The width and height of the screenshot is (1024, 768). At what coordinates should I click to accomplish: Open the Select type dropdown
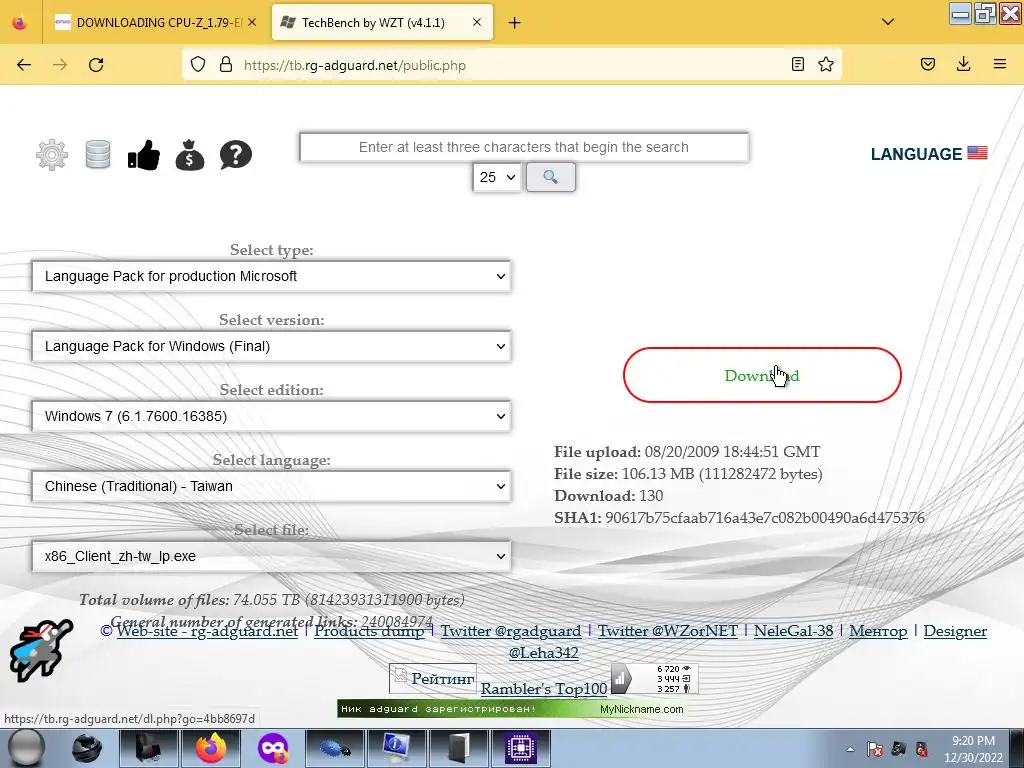tap(271, 276)
